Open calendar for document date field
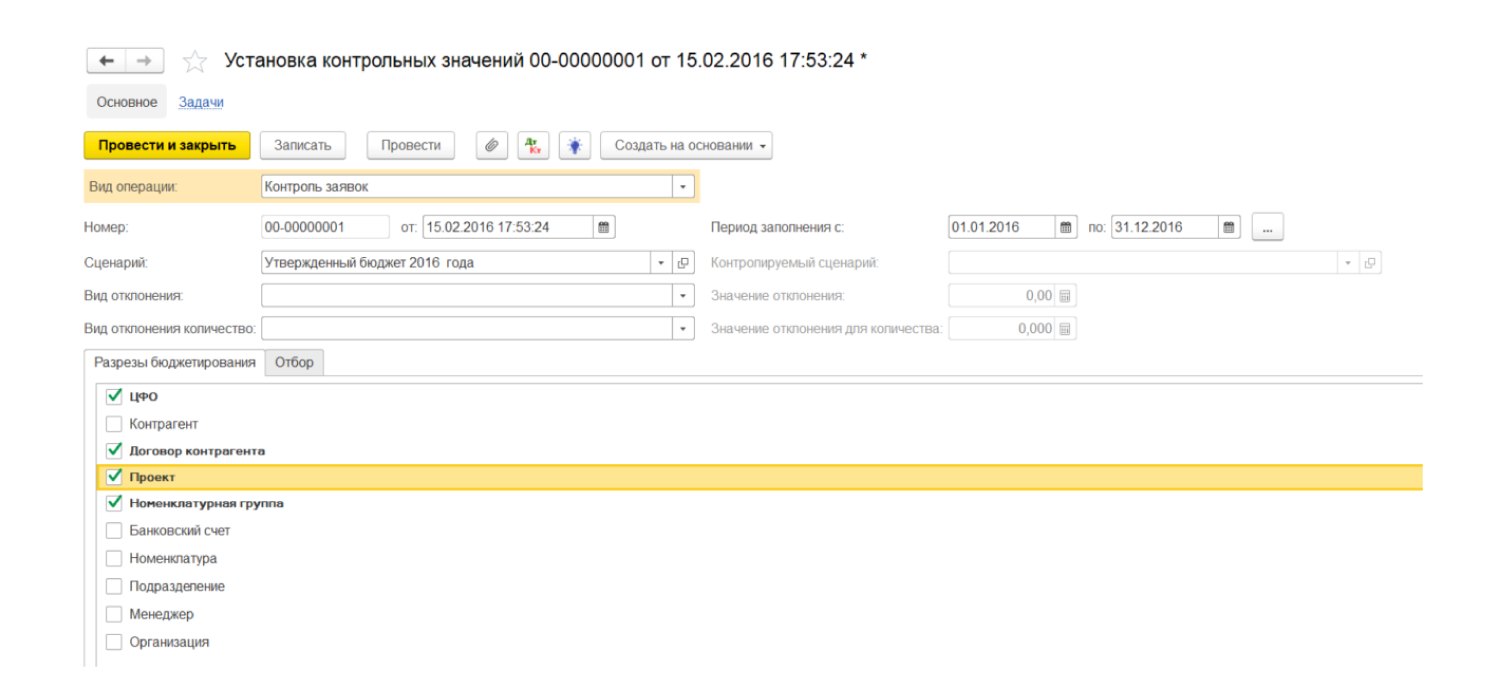This screenshot has height=679, width=1501. 604,227
